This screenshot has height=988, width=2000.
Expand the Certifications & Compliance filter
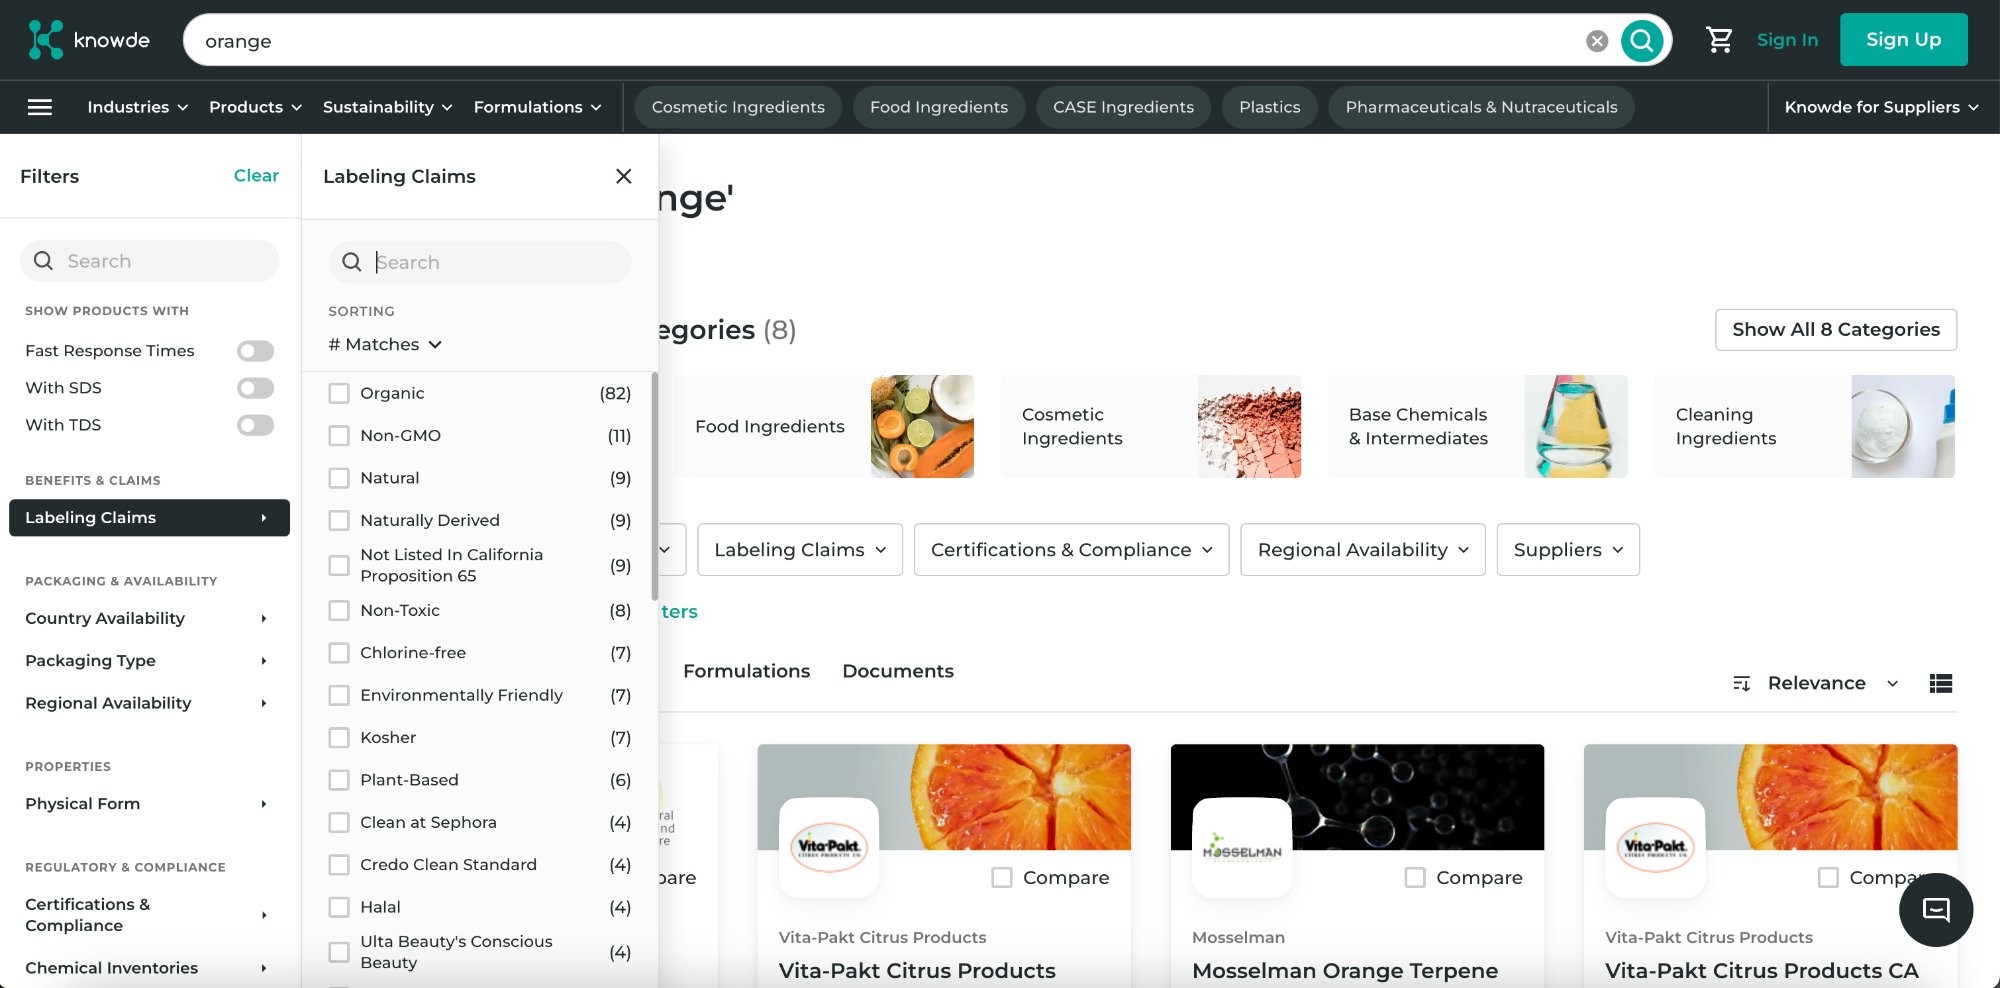coord(145,914)
